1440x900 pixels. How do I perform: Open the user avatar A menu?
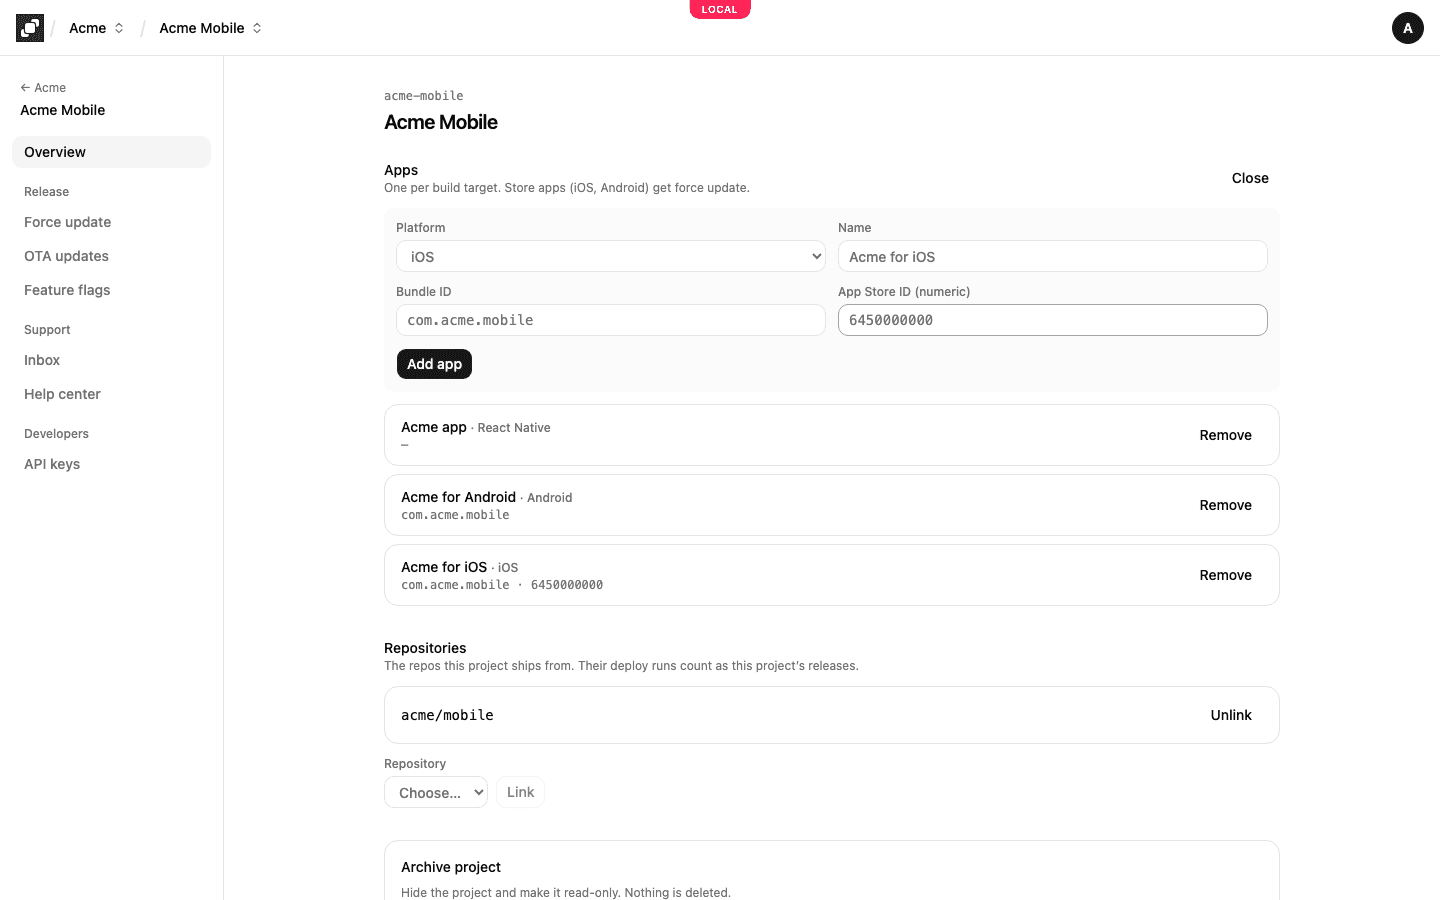(1407, 28)
